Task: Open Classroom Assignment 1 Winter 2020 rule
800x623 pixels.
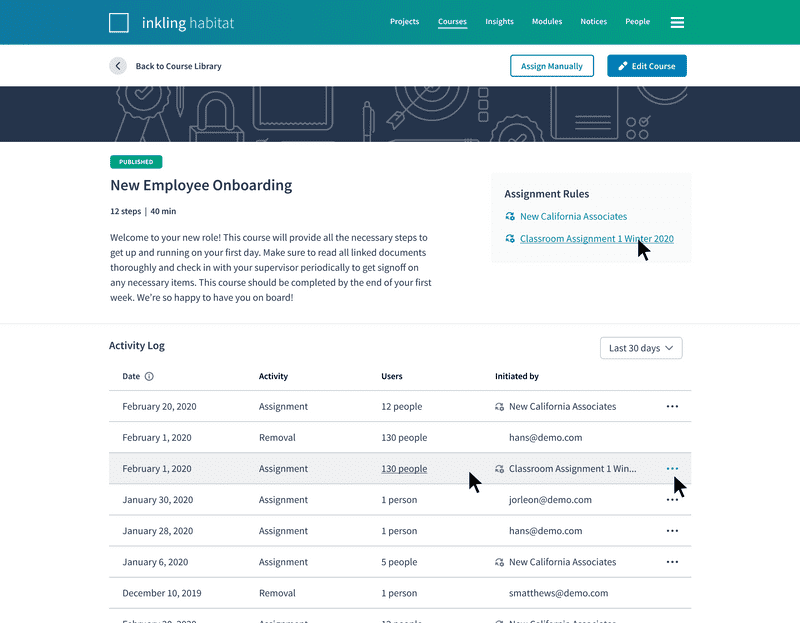Action: [596, 239]
